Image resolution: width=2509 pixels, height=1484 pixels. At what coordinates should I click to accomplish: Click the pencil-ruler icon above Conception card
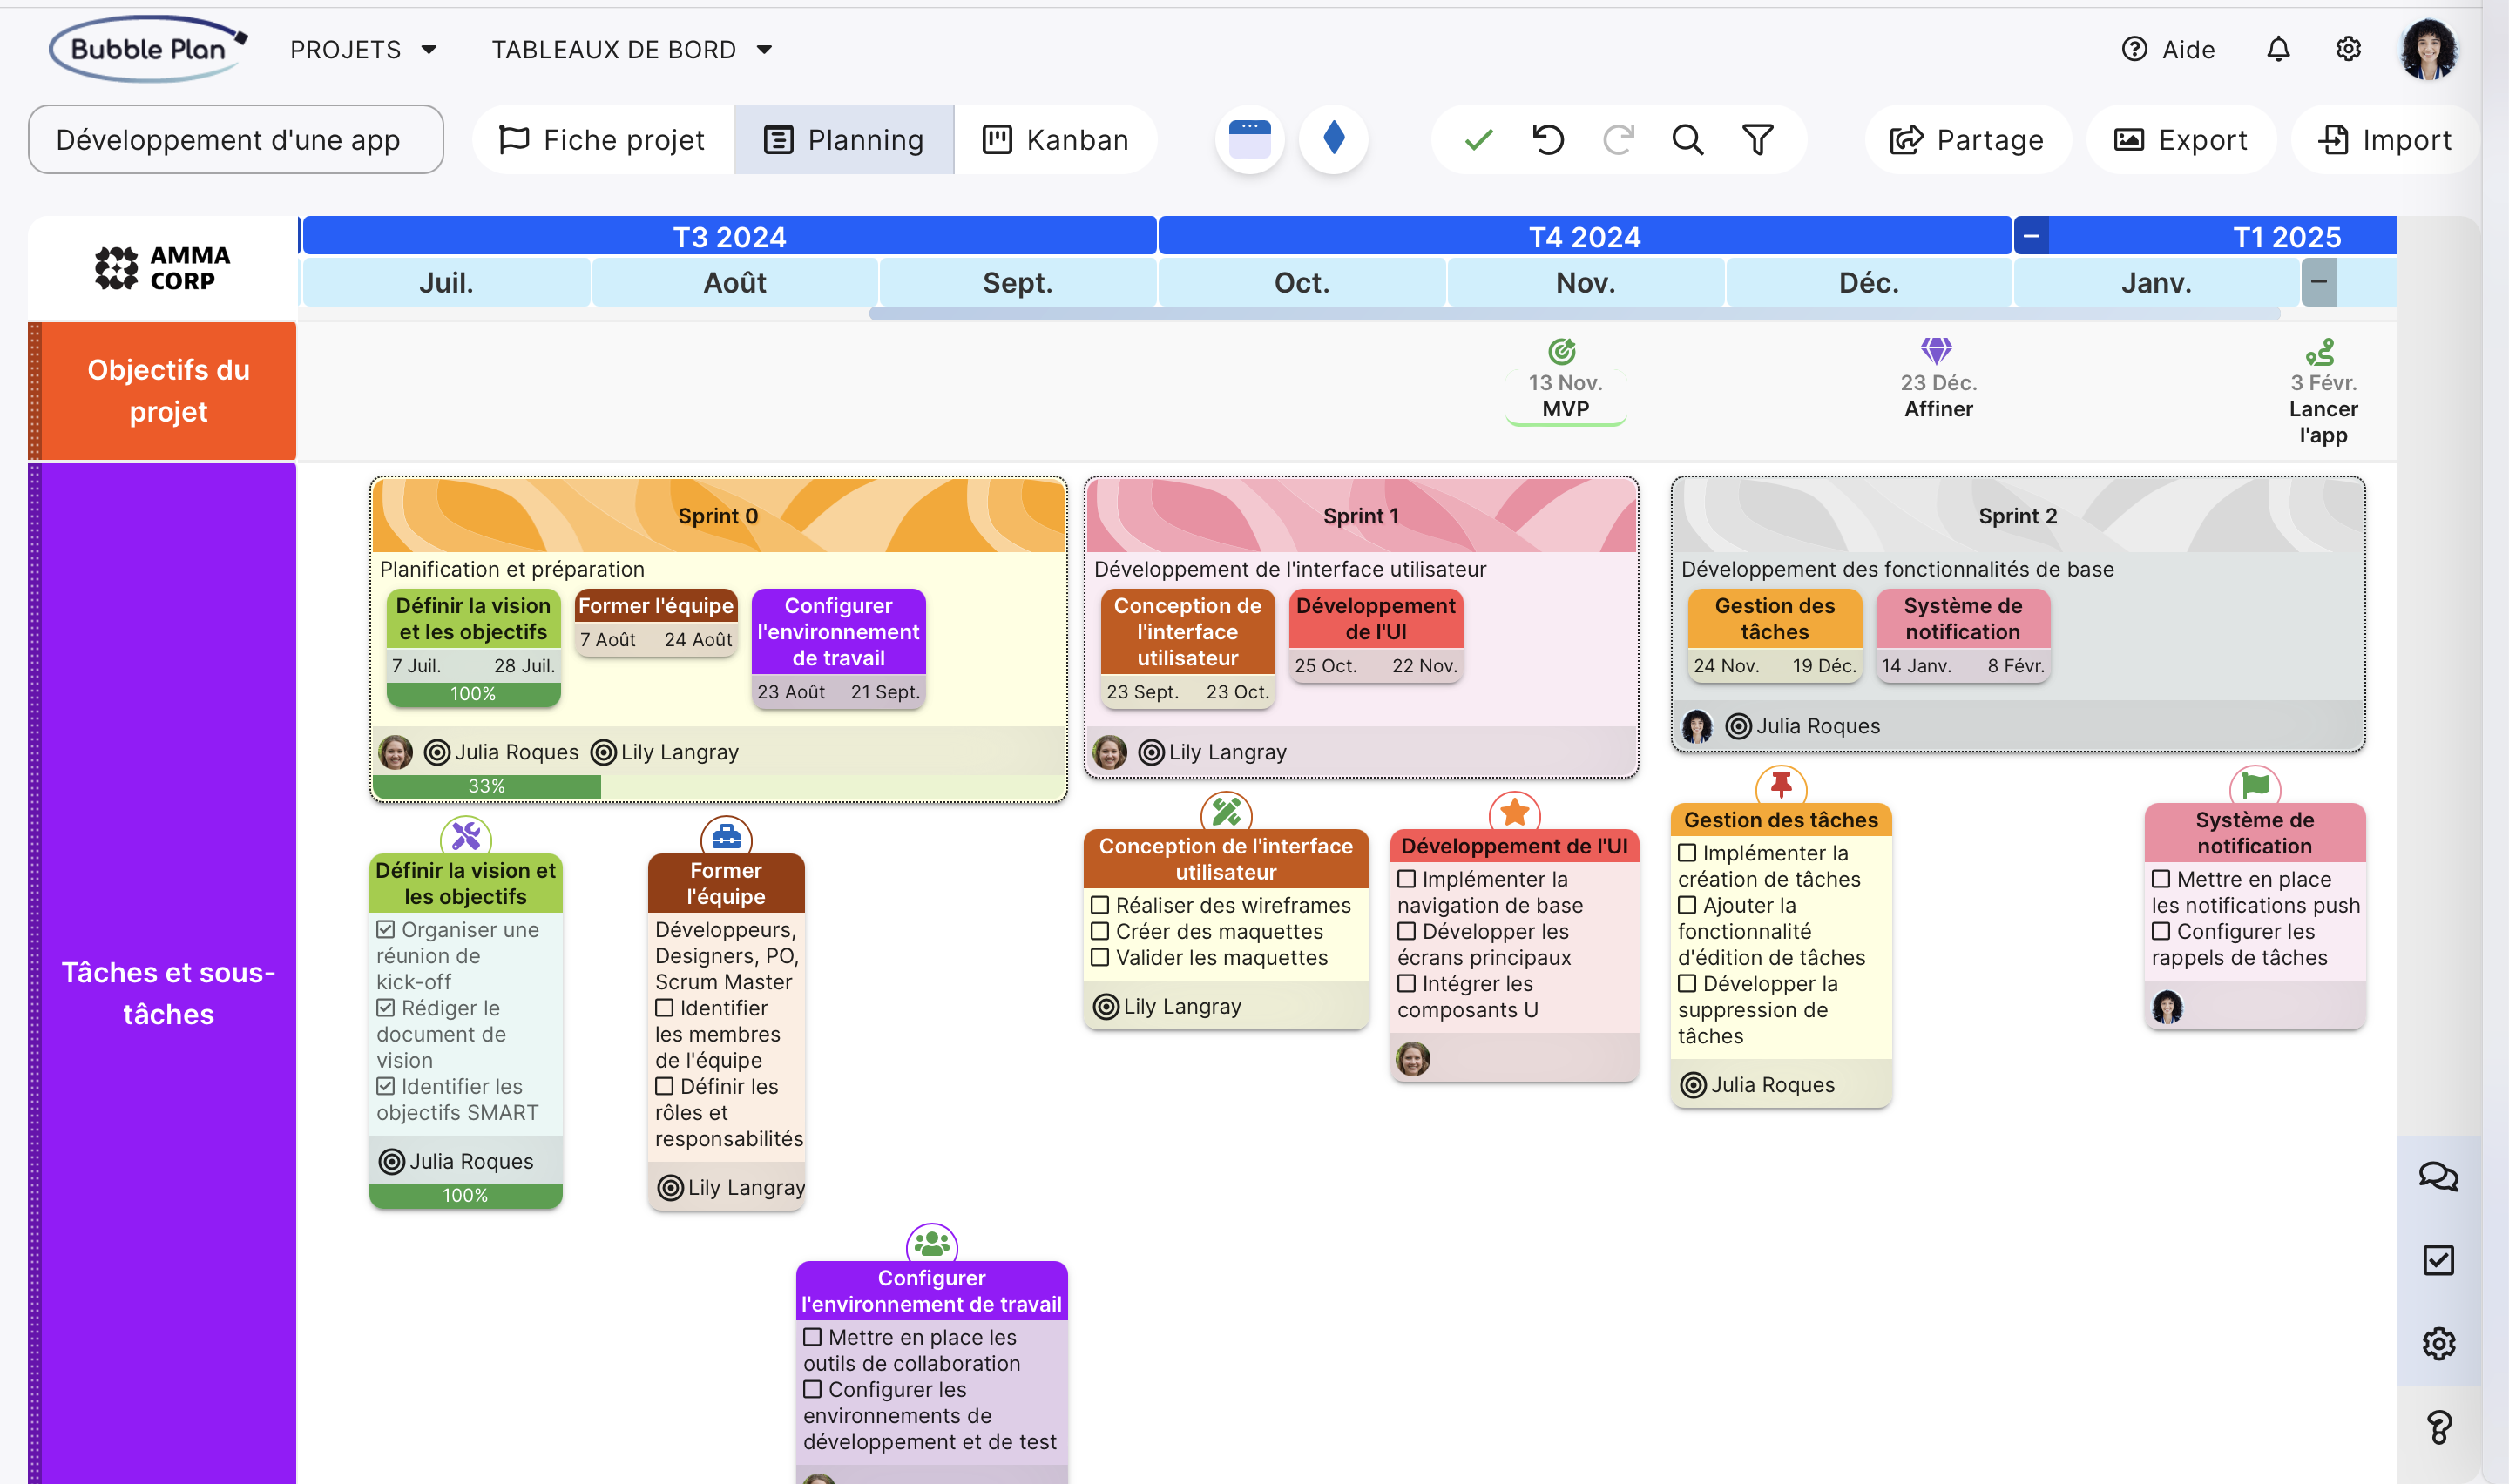(x=1226, y=811)
